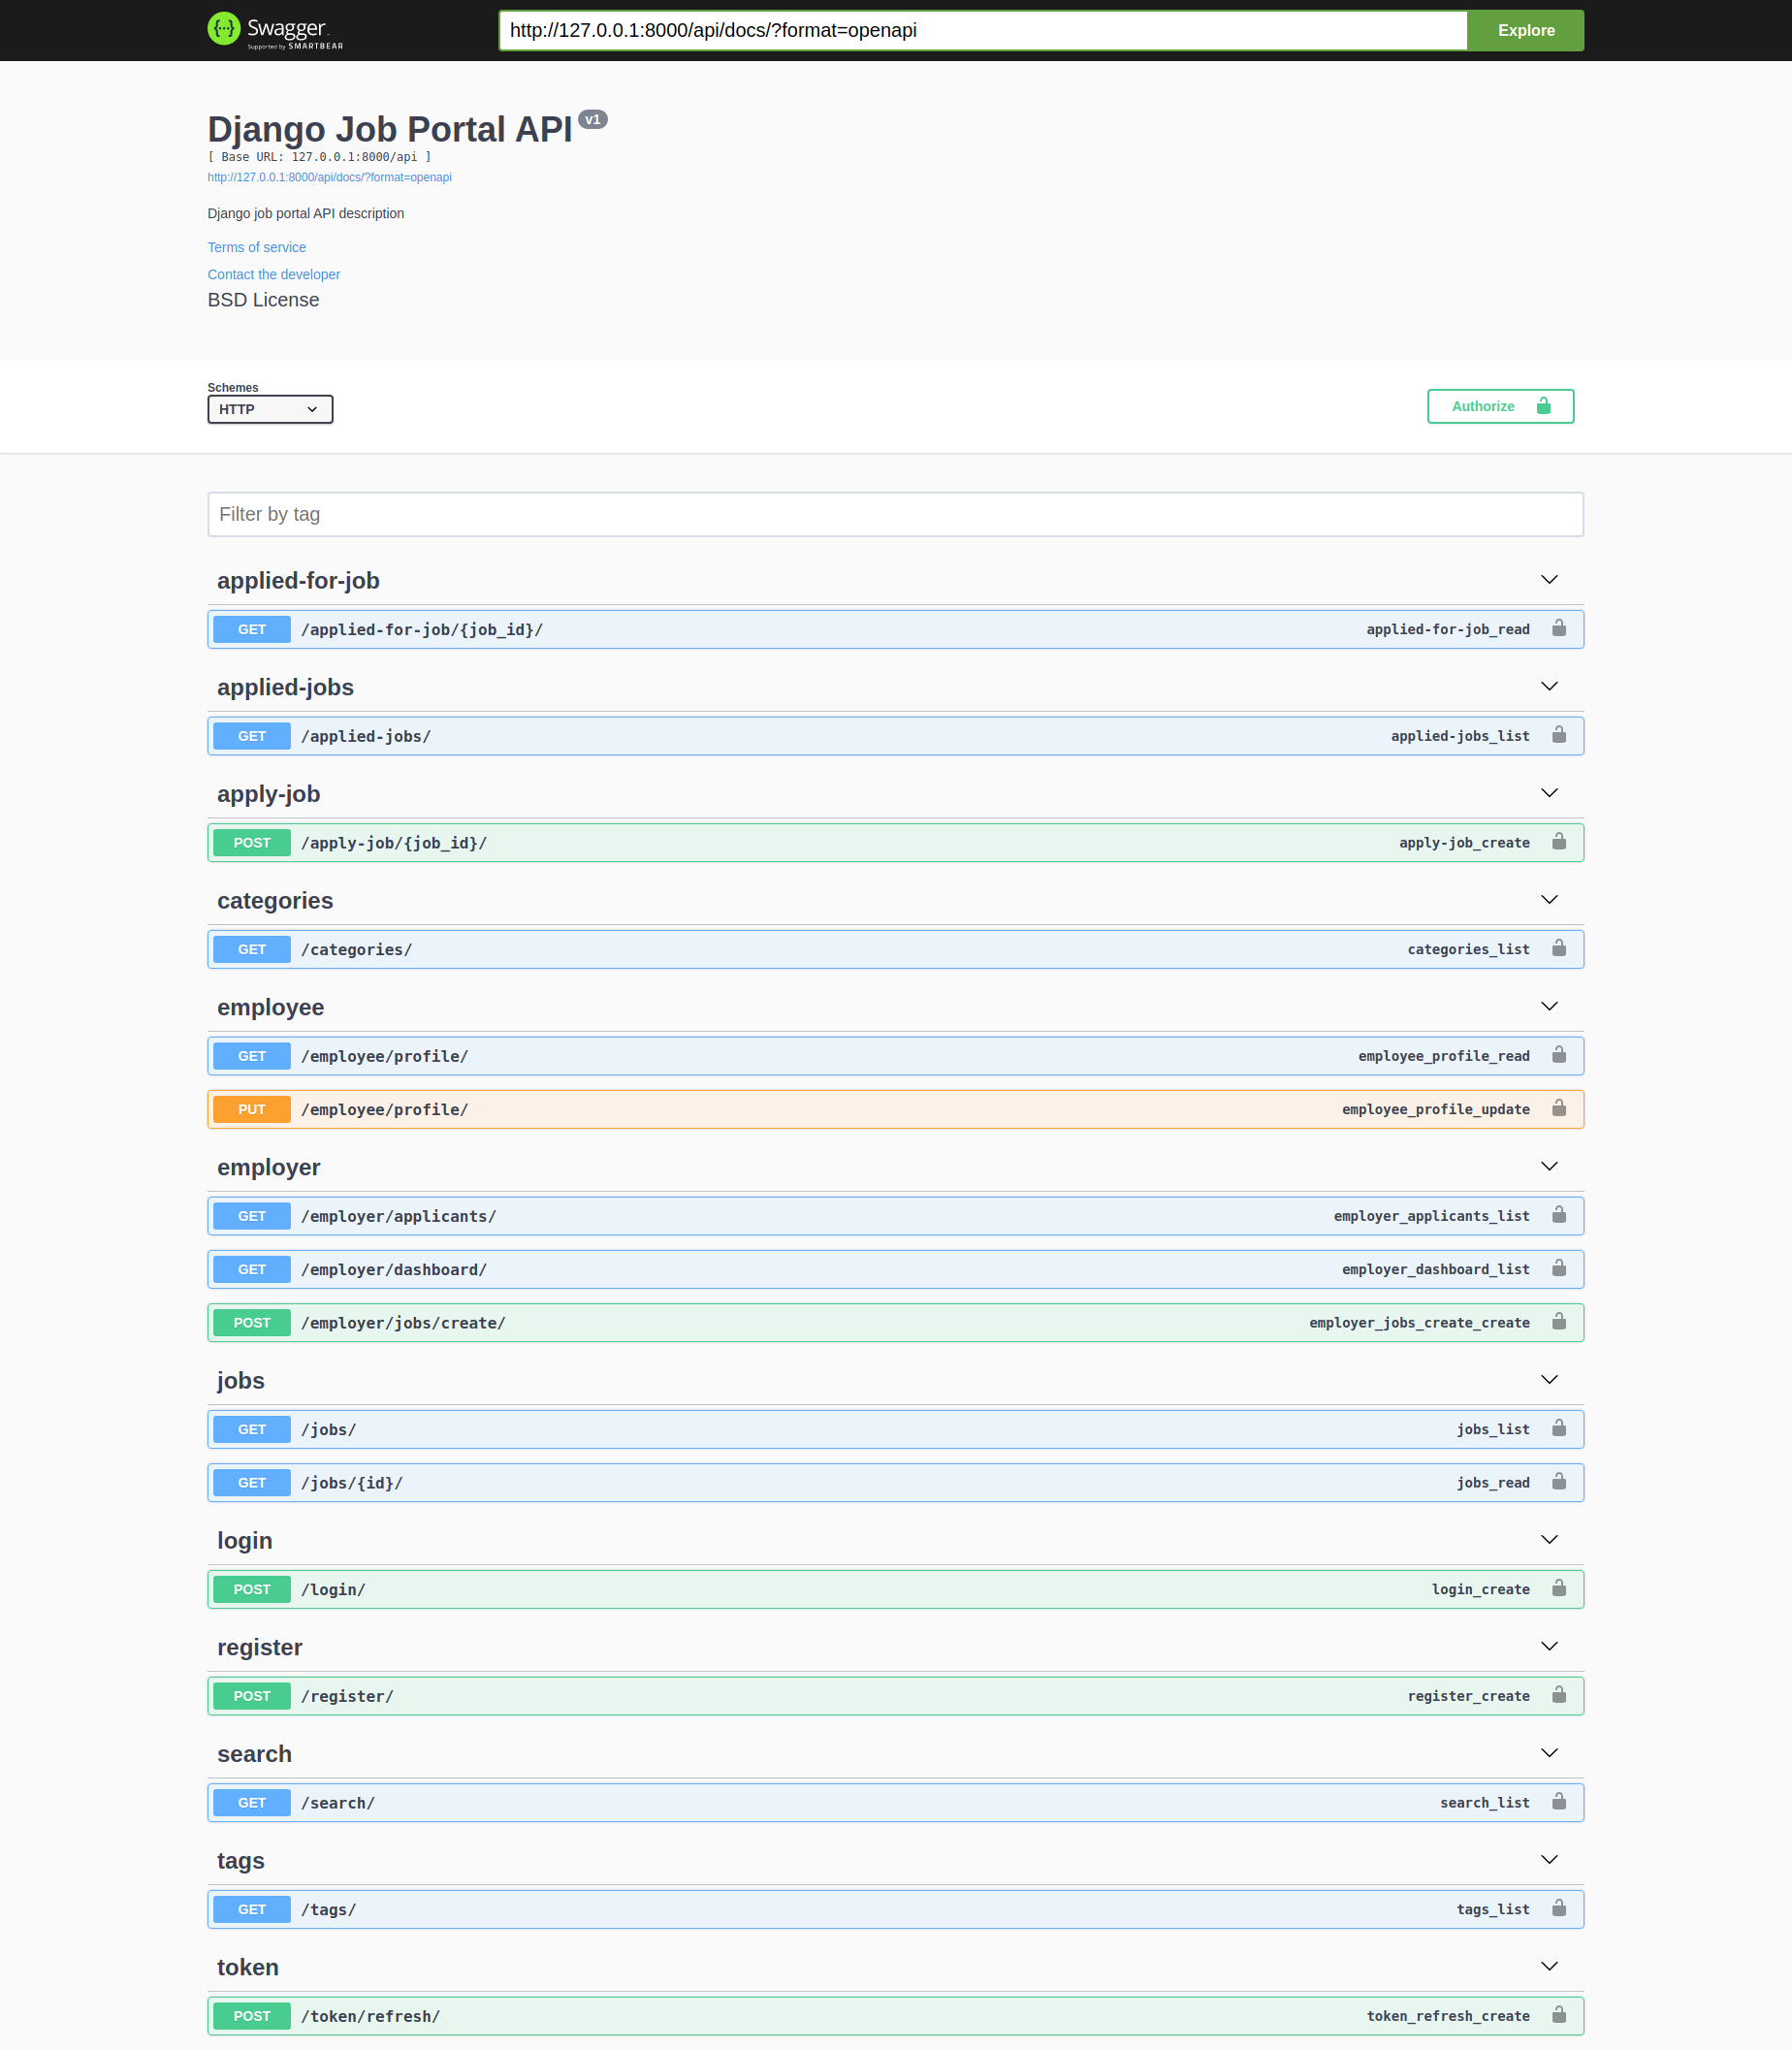This screenshot has height=2050, width=1792.
Task: Open the openapi docs URL link
Action: coord(330,177)
